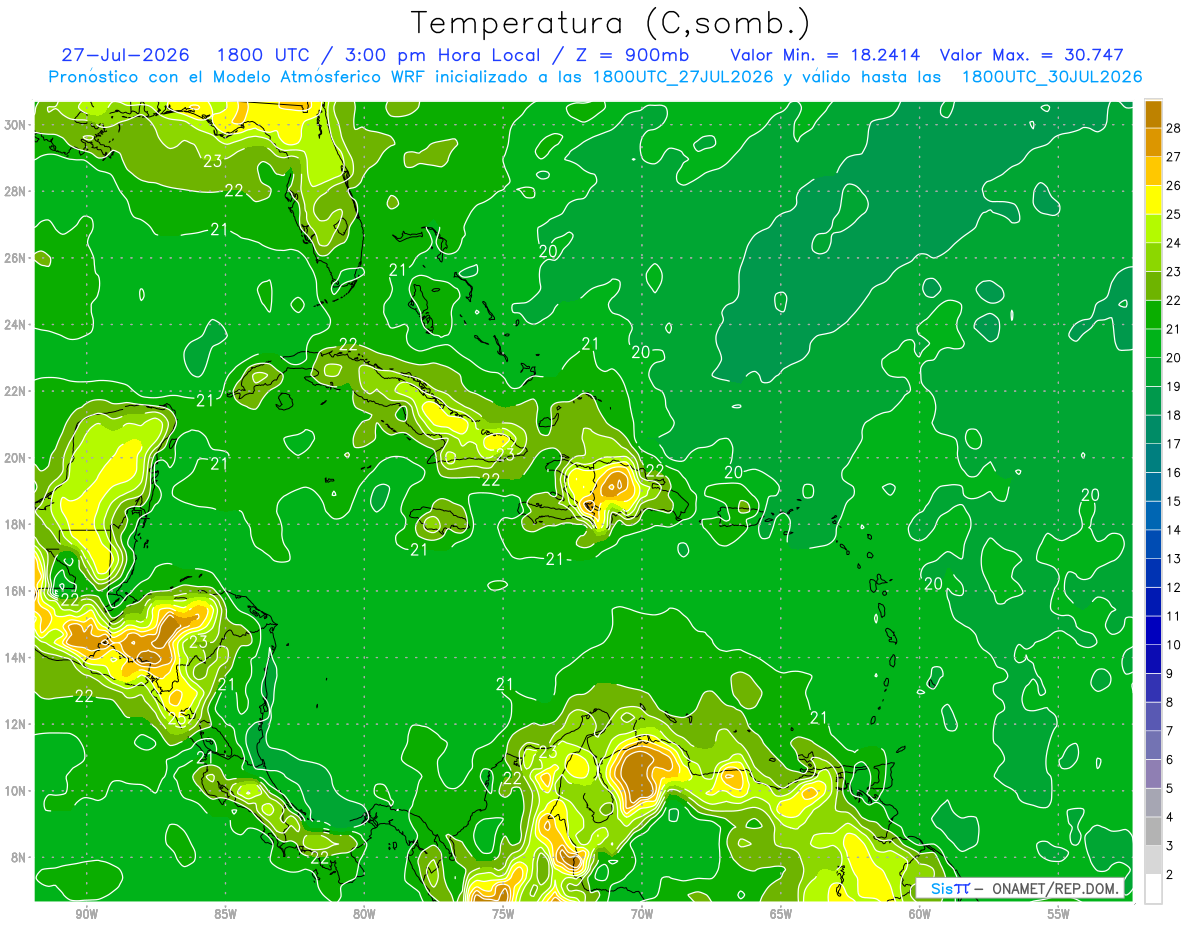This screenshot has width=1200, height=927.
Task: Select the "Valor Min. = 18.2414" value
Action: point(825,55)
